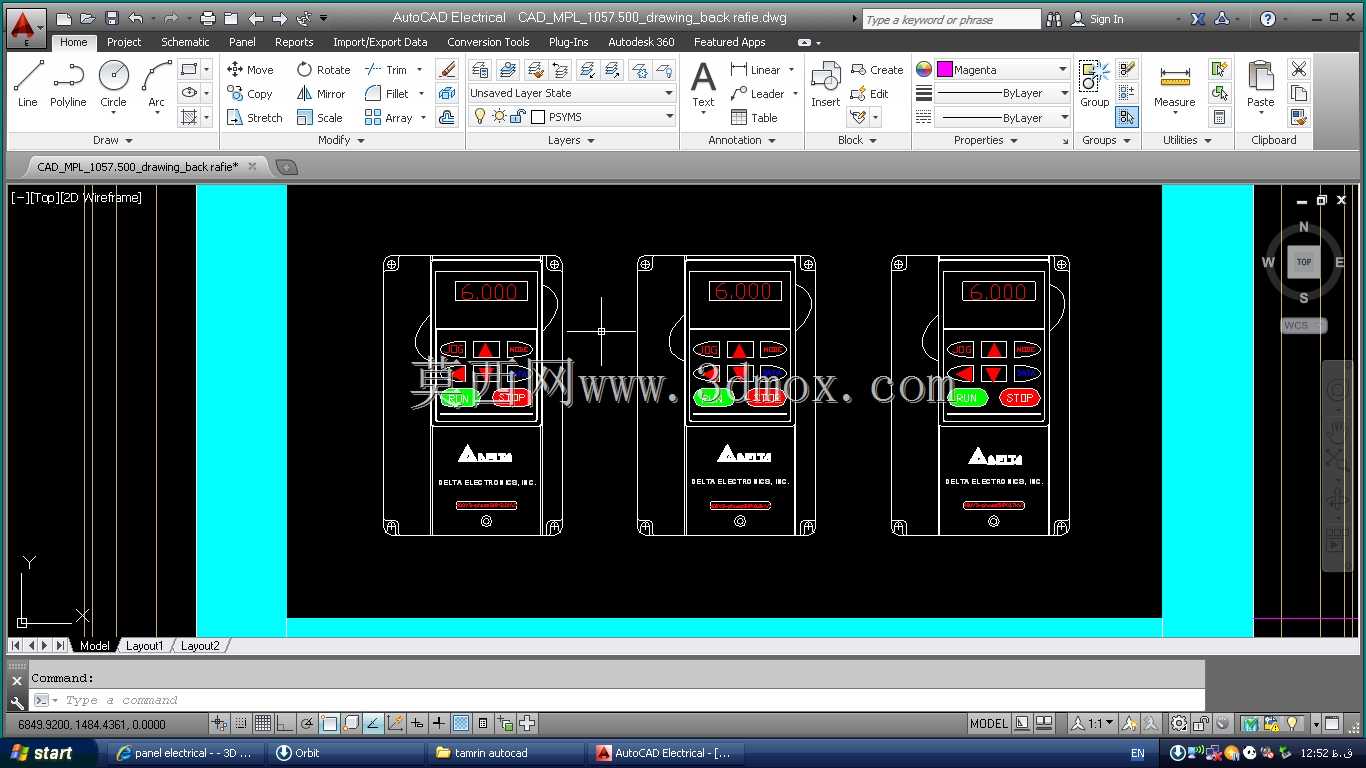
Task: Click the Insert block tool
Action: tap(826, 85)
